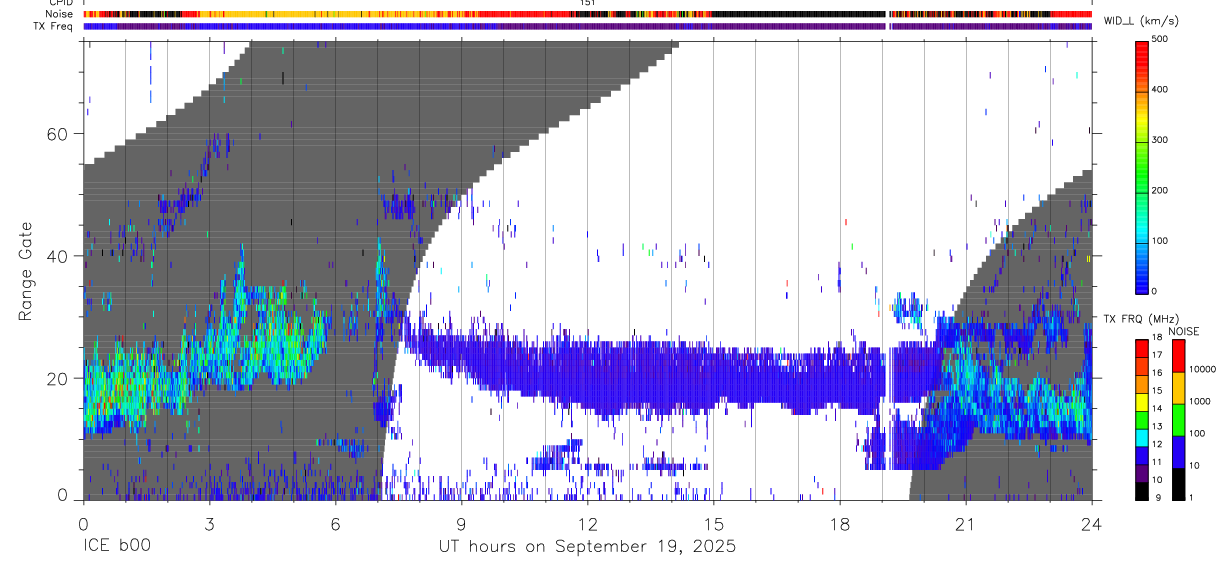
Task: Click the '1' tick on NOISE legend
Action: pos(1191,497)
